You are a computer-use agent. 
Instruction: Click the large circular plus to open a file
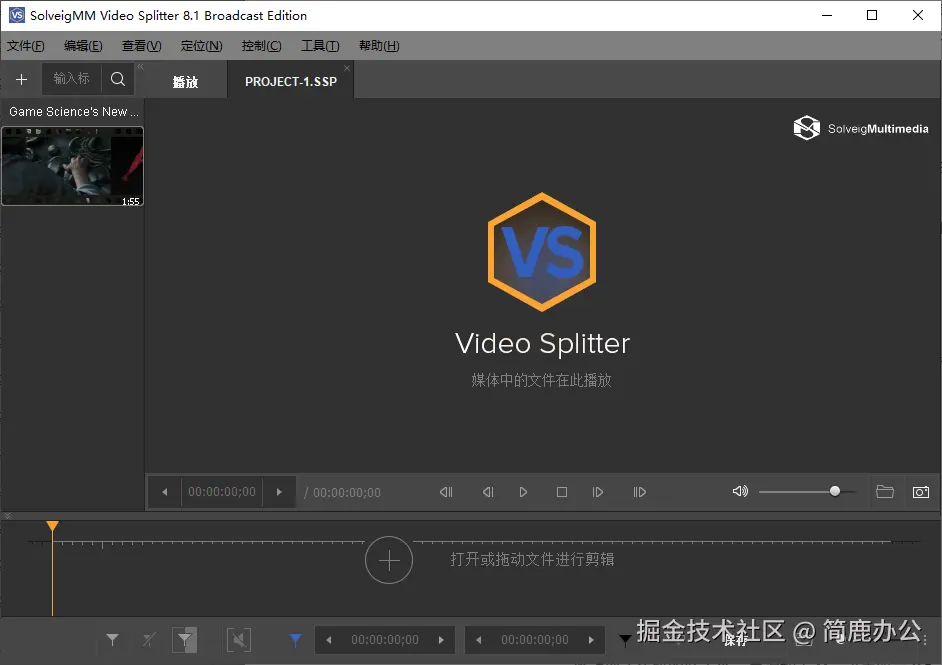pos(389,560)
